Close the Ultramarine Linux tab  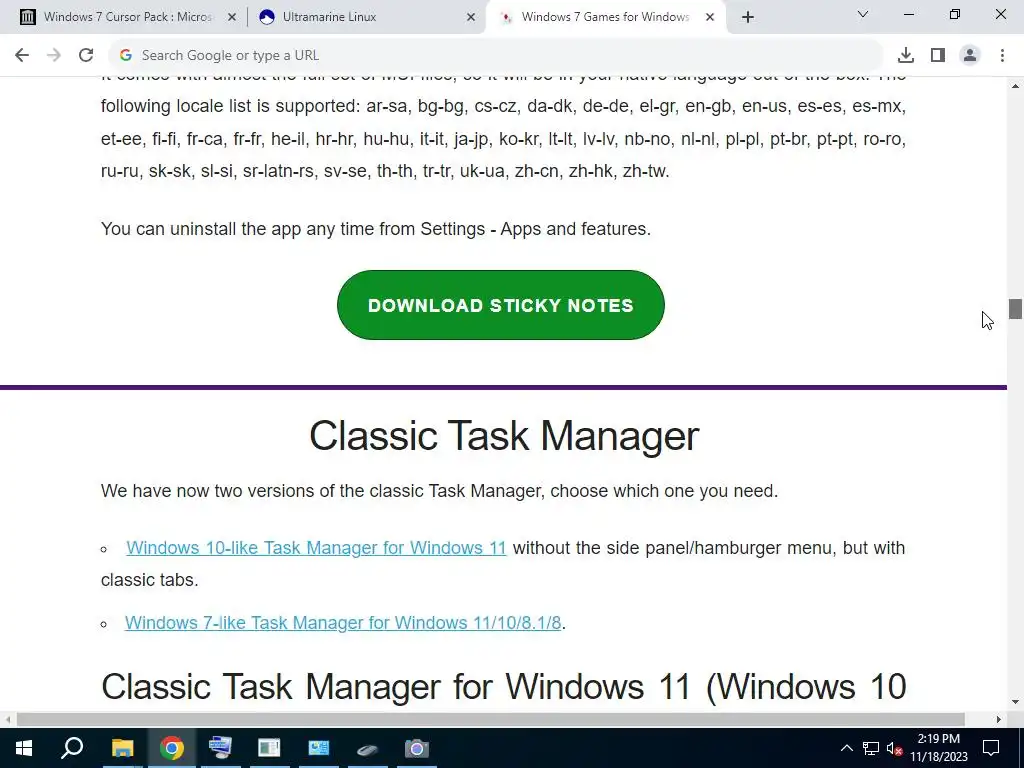tap(471, 18)
